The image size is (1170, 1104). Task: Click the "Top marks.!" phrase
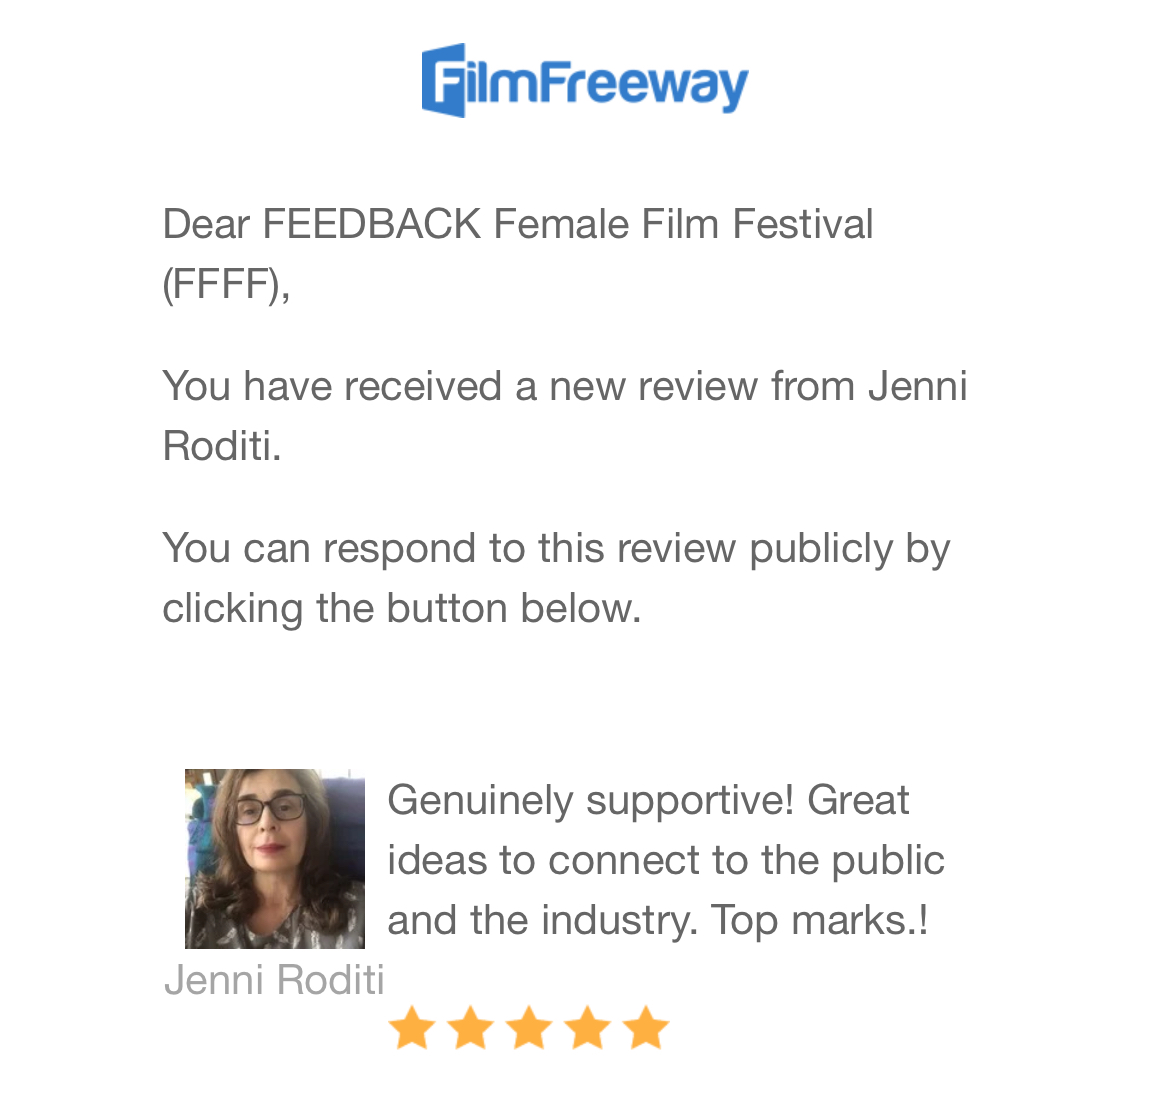(819, 920)
